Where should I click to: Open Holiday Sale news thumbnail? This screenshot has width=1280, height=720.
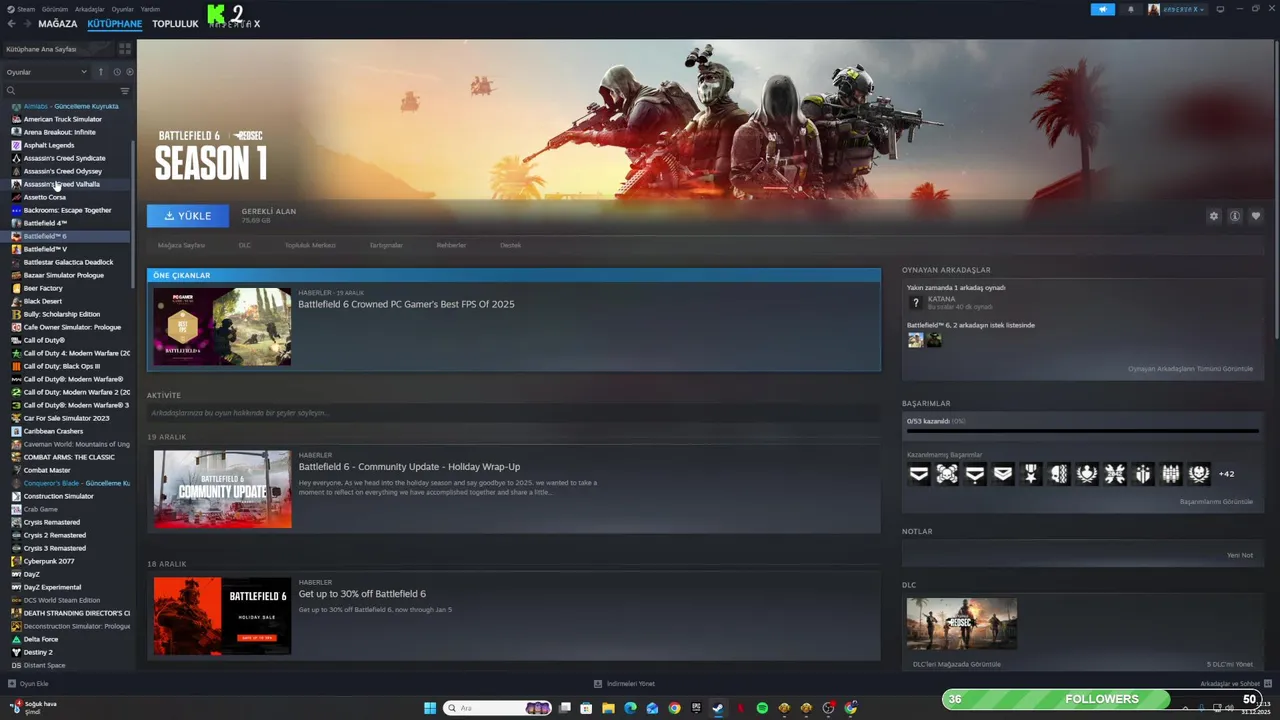pos(222,616)
